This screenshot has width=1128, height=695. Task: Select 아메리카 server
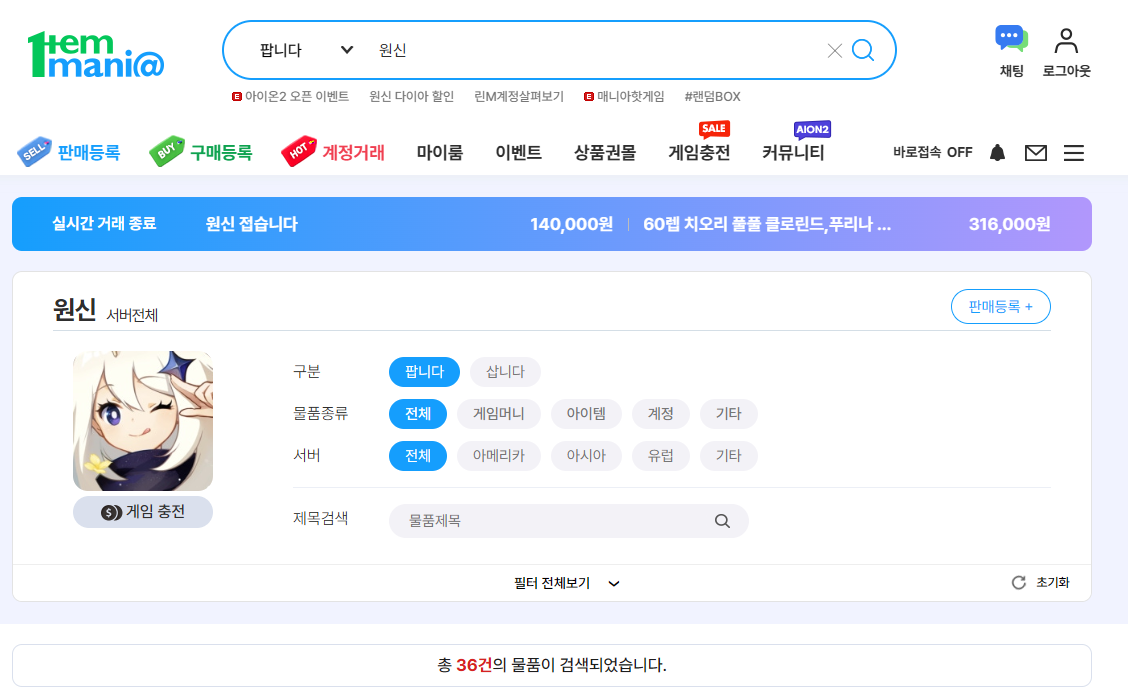(x=499, y=455)
